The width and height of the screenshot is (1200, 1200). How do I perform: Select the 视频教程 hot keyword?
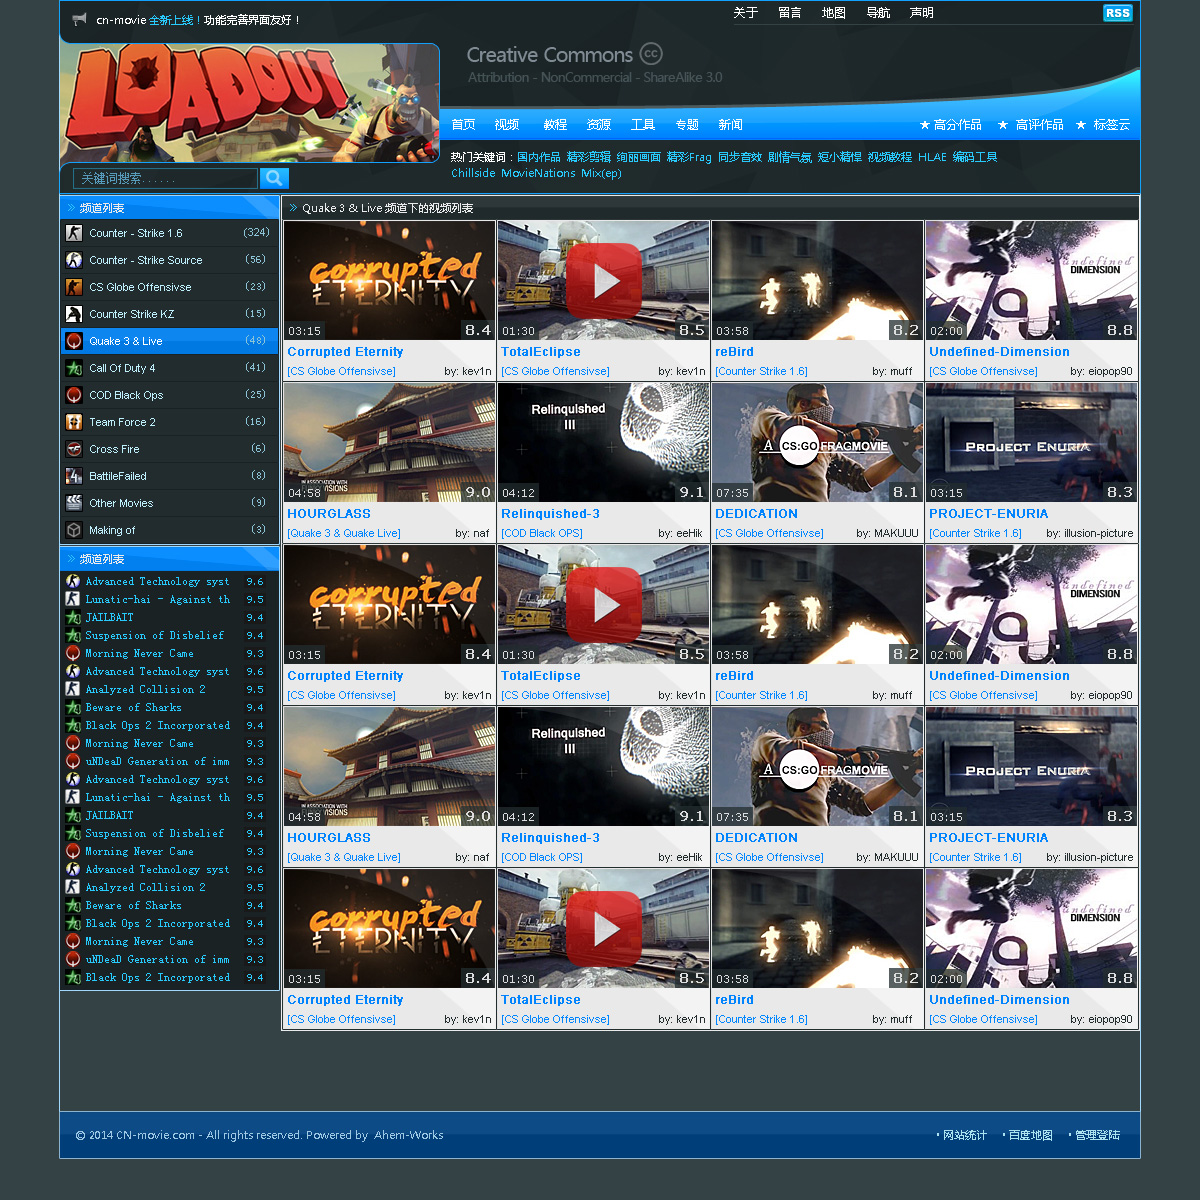(890, 157)
